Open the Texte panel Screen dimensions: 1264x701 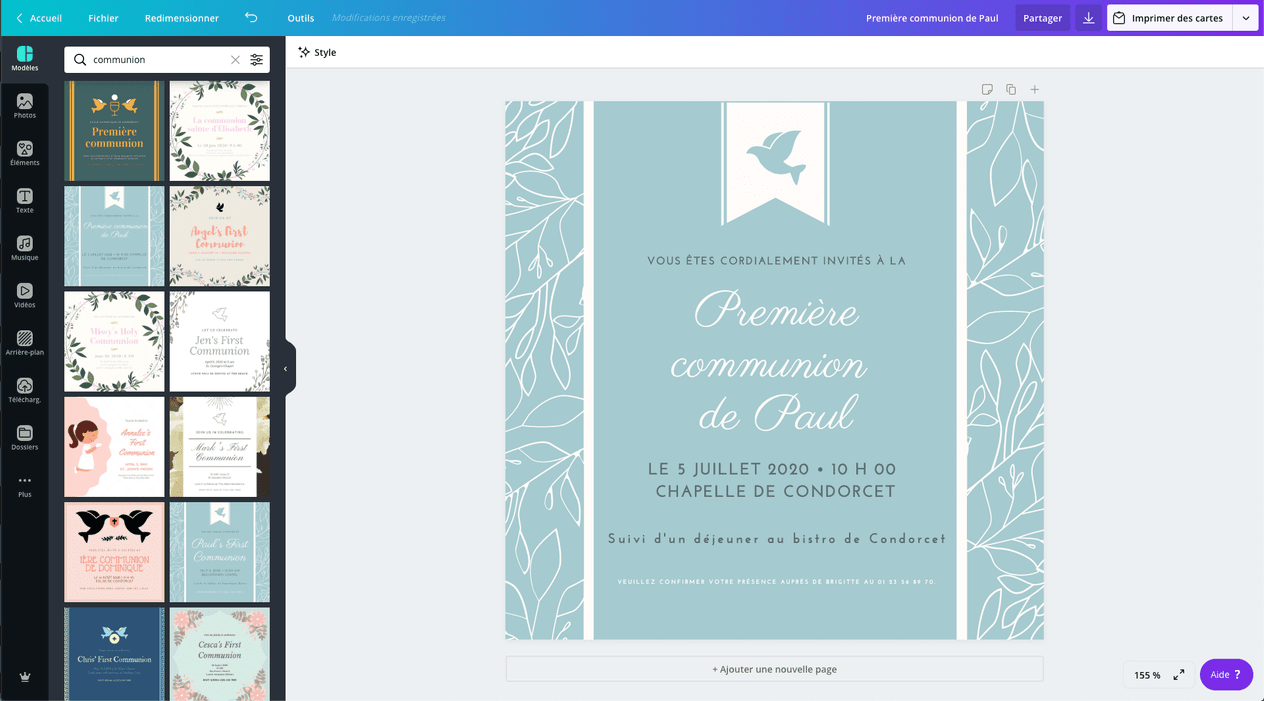(x=24, y=201)
